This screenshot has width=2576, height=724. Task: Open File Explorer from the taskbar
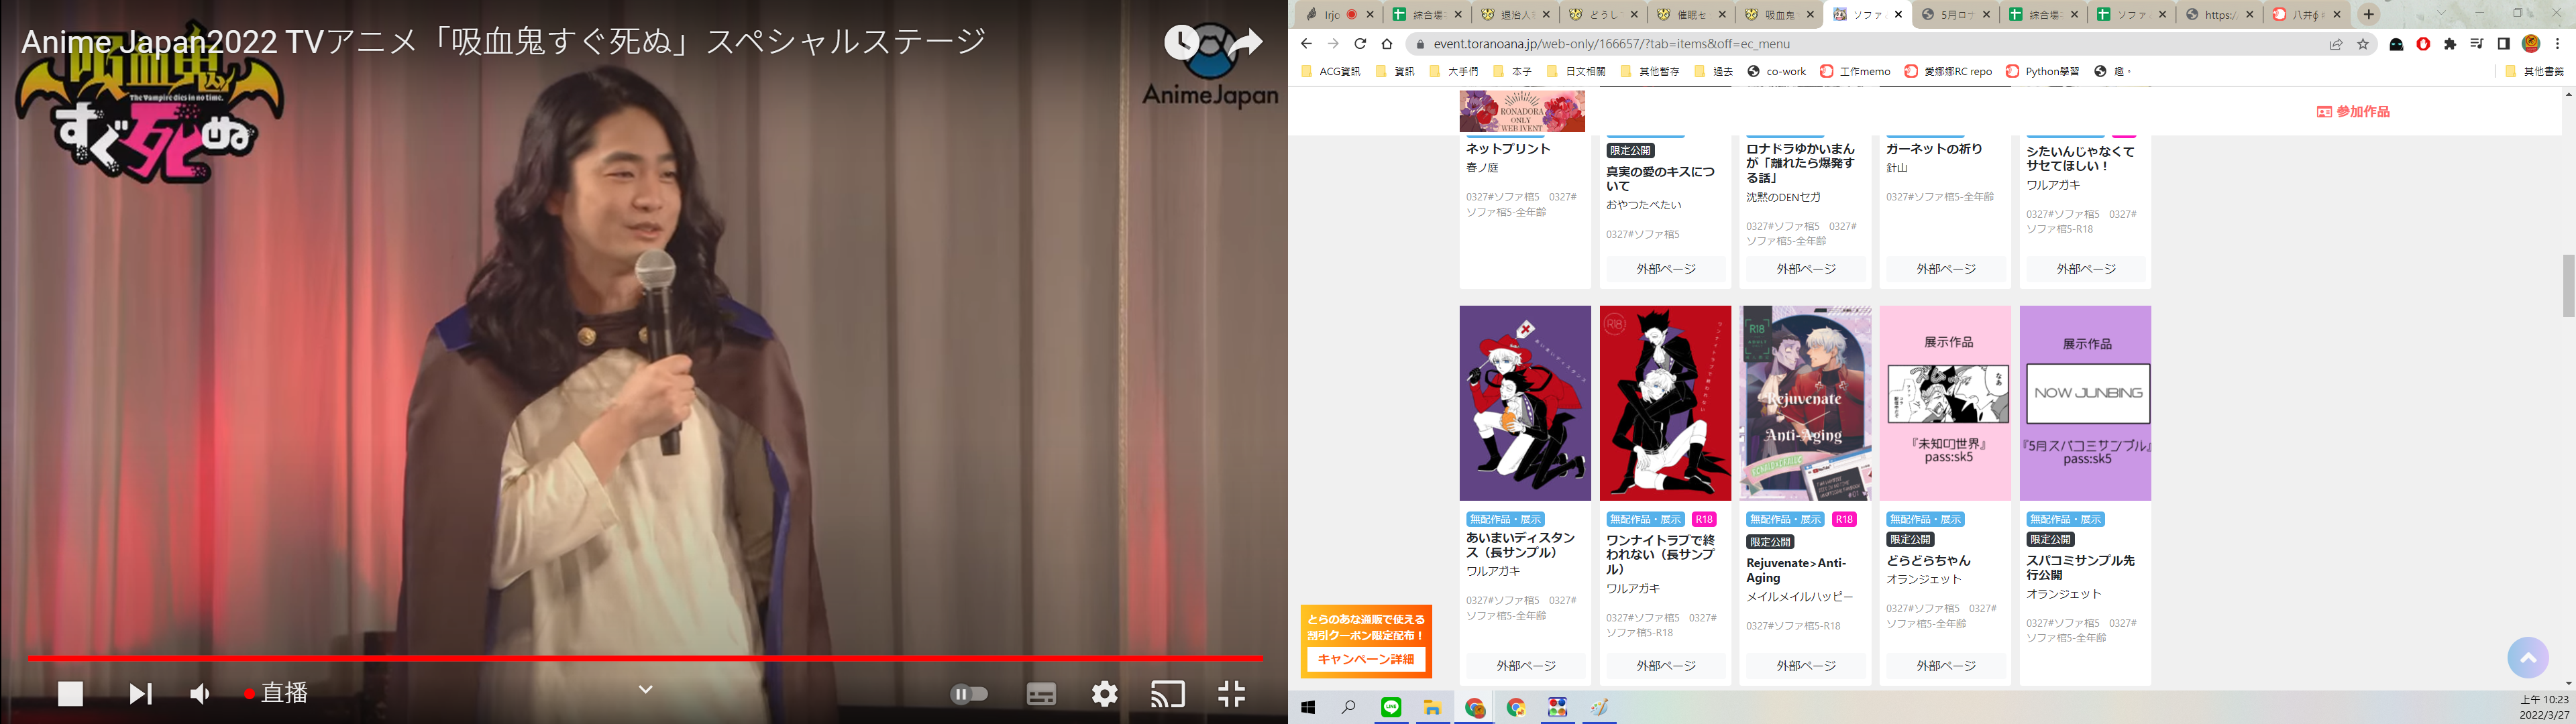point(1432,708)
